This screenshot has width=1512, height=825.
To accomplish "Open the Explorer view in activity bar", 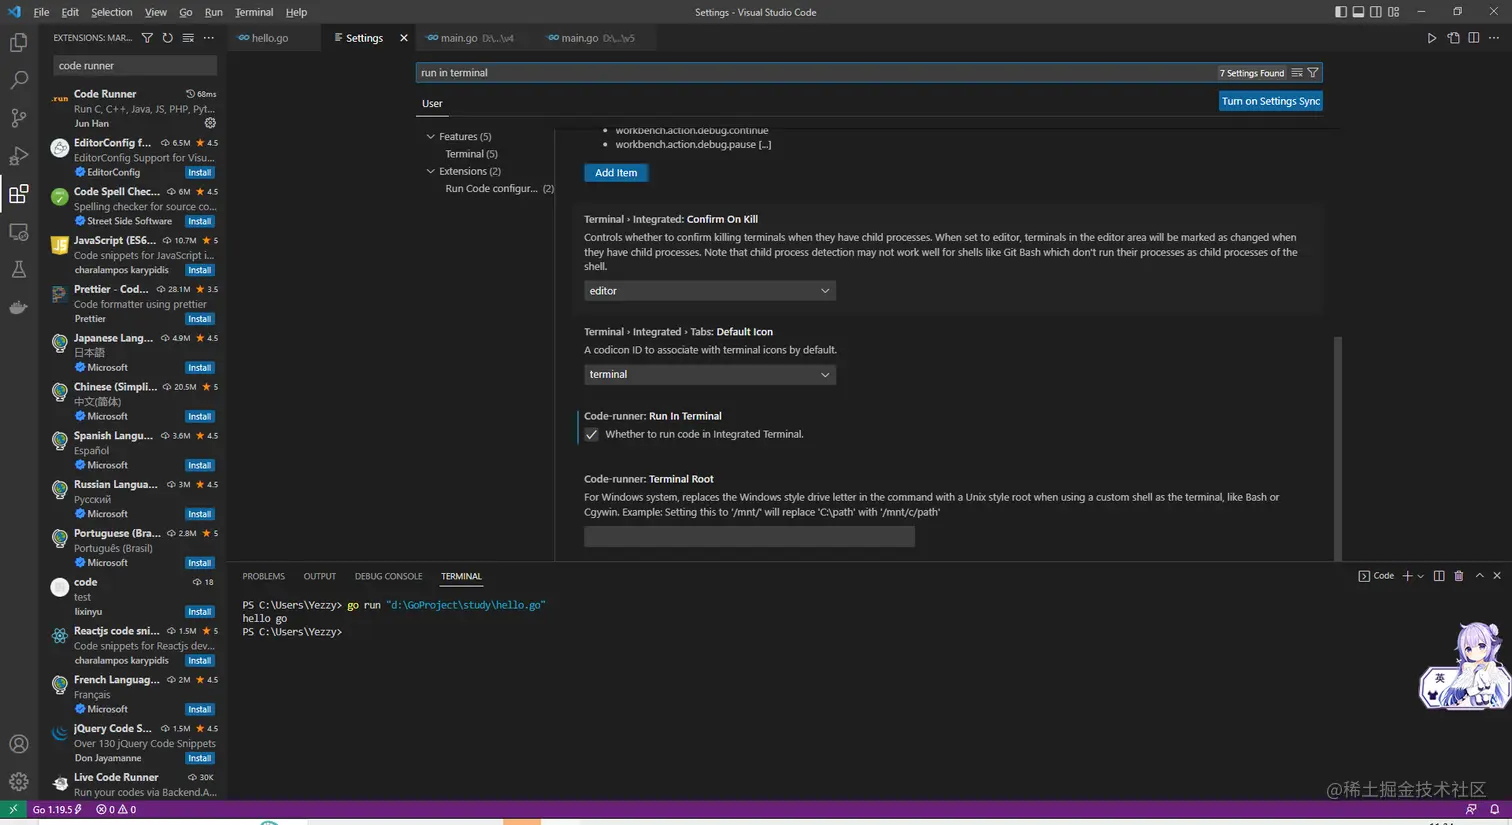I will point(18,42).
